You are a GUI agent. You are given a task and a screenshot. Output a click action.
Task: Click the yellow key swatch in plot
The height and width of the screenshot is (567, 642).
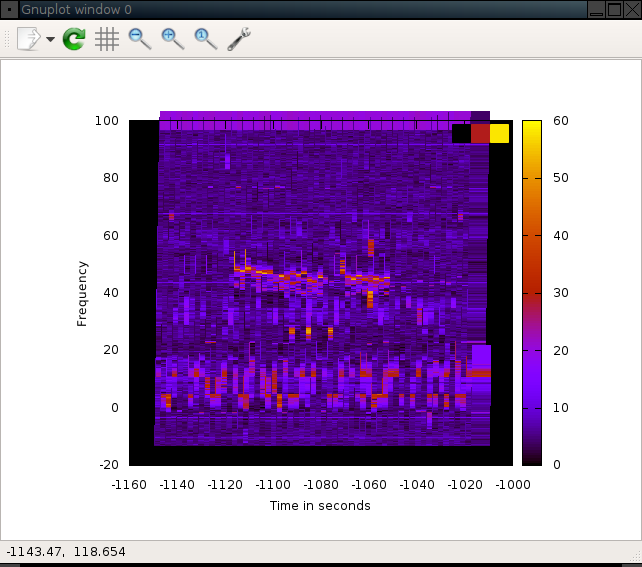(x=500, y=133)
